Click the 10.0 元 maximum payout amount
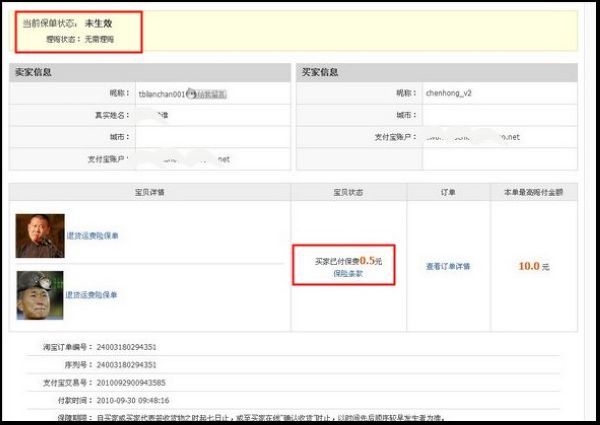Viewport: 600px width, 425px height. point(531,266)
